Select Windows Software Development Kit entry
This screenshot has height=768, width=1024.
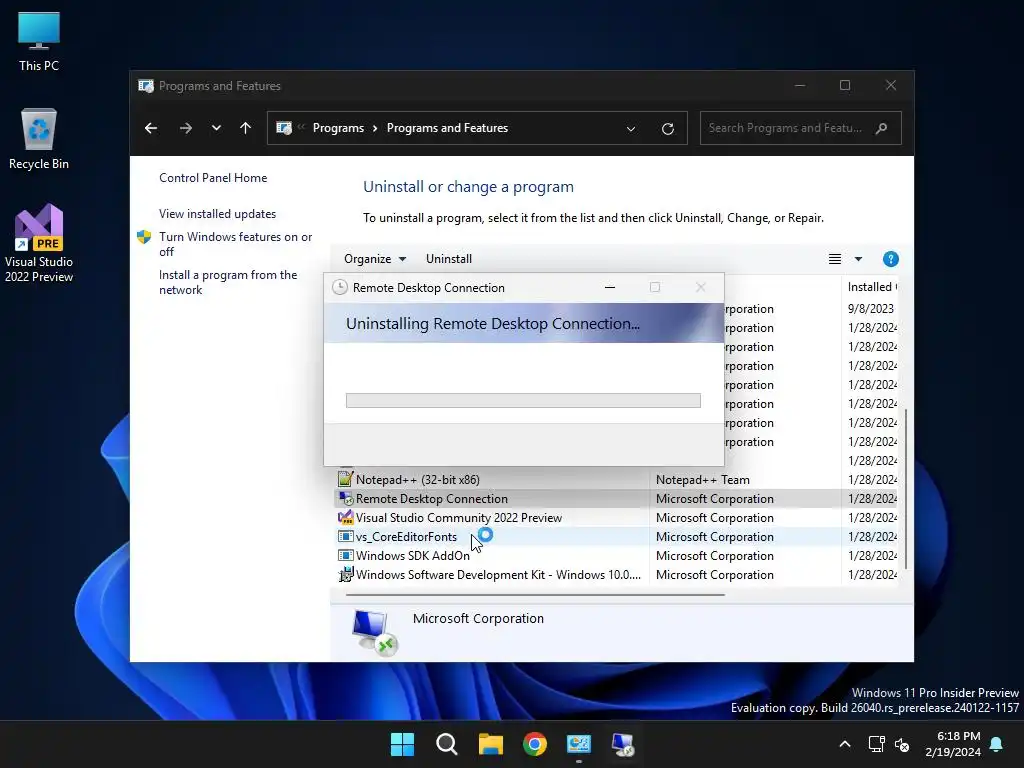pos(615,574)
